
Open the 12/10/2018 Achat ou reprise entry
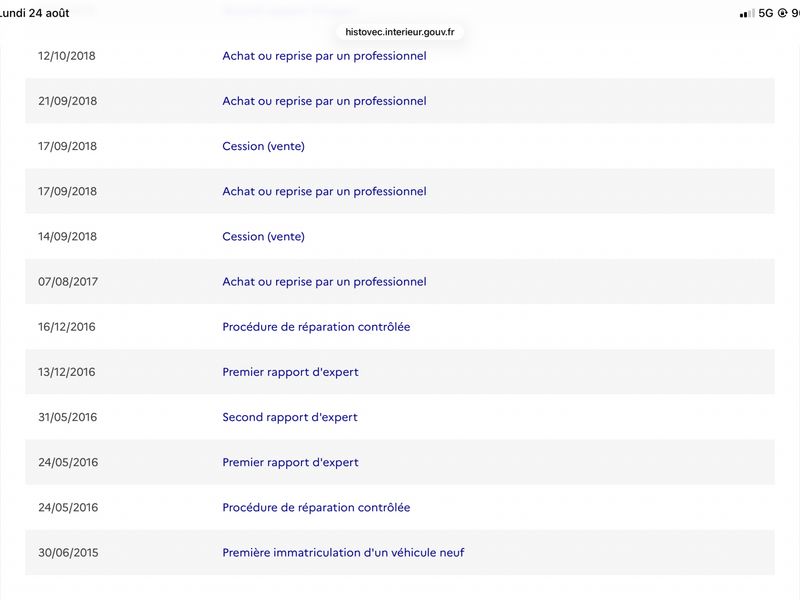pos(324,56)
